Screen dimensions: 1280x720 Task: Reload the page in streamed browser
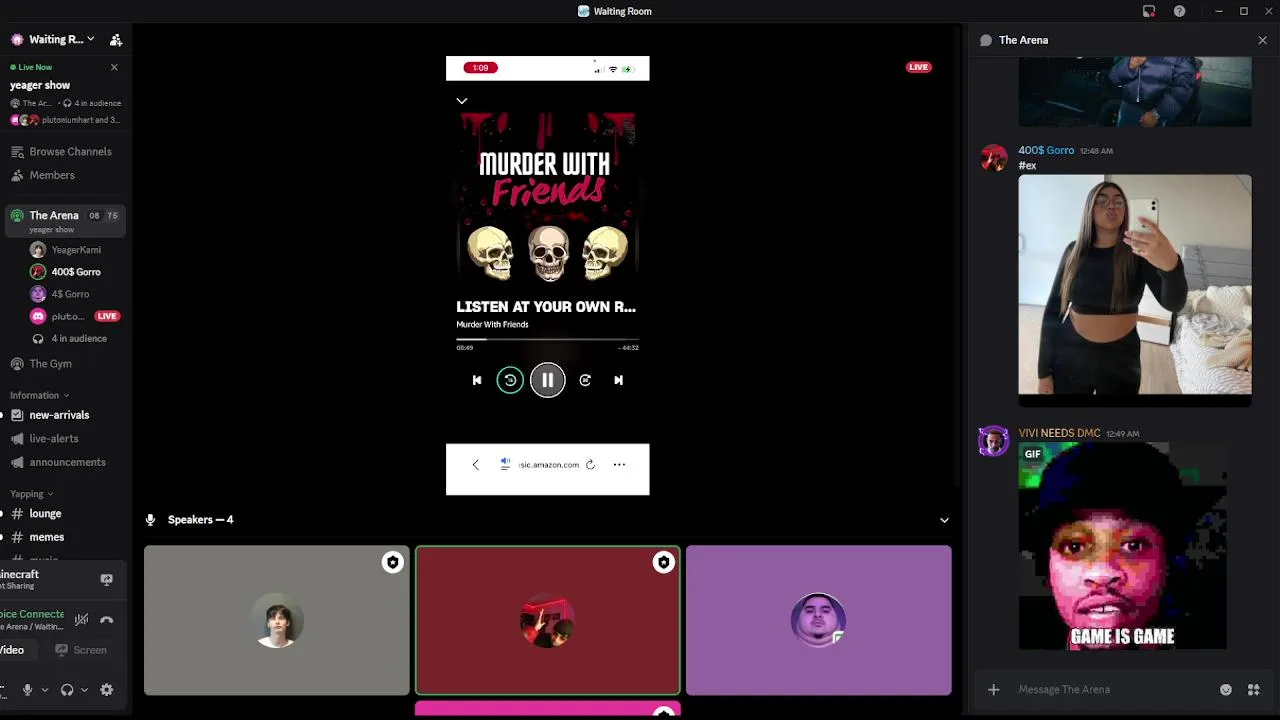tap(590, 465)
